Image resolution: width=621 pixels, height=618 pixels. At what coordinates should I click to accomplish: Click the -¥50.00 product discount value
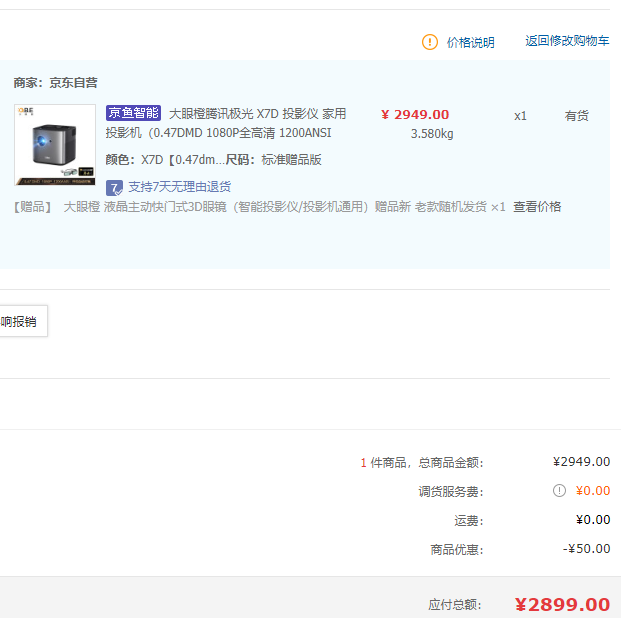[587, 549]
